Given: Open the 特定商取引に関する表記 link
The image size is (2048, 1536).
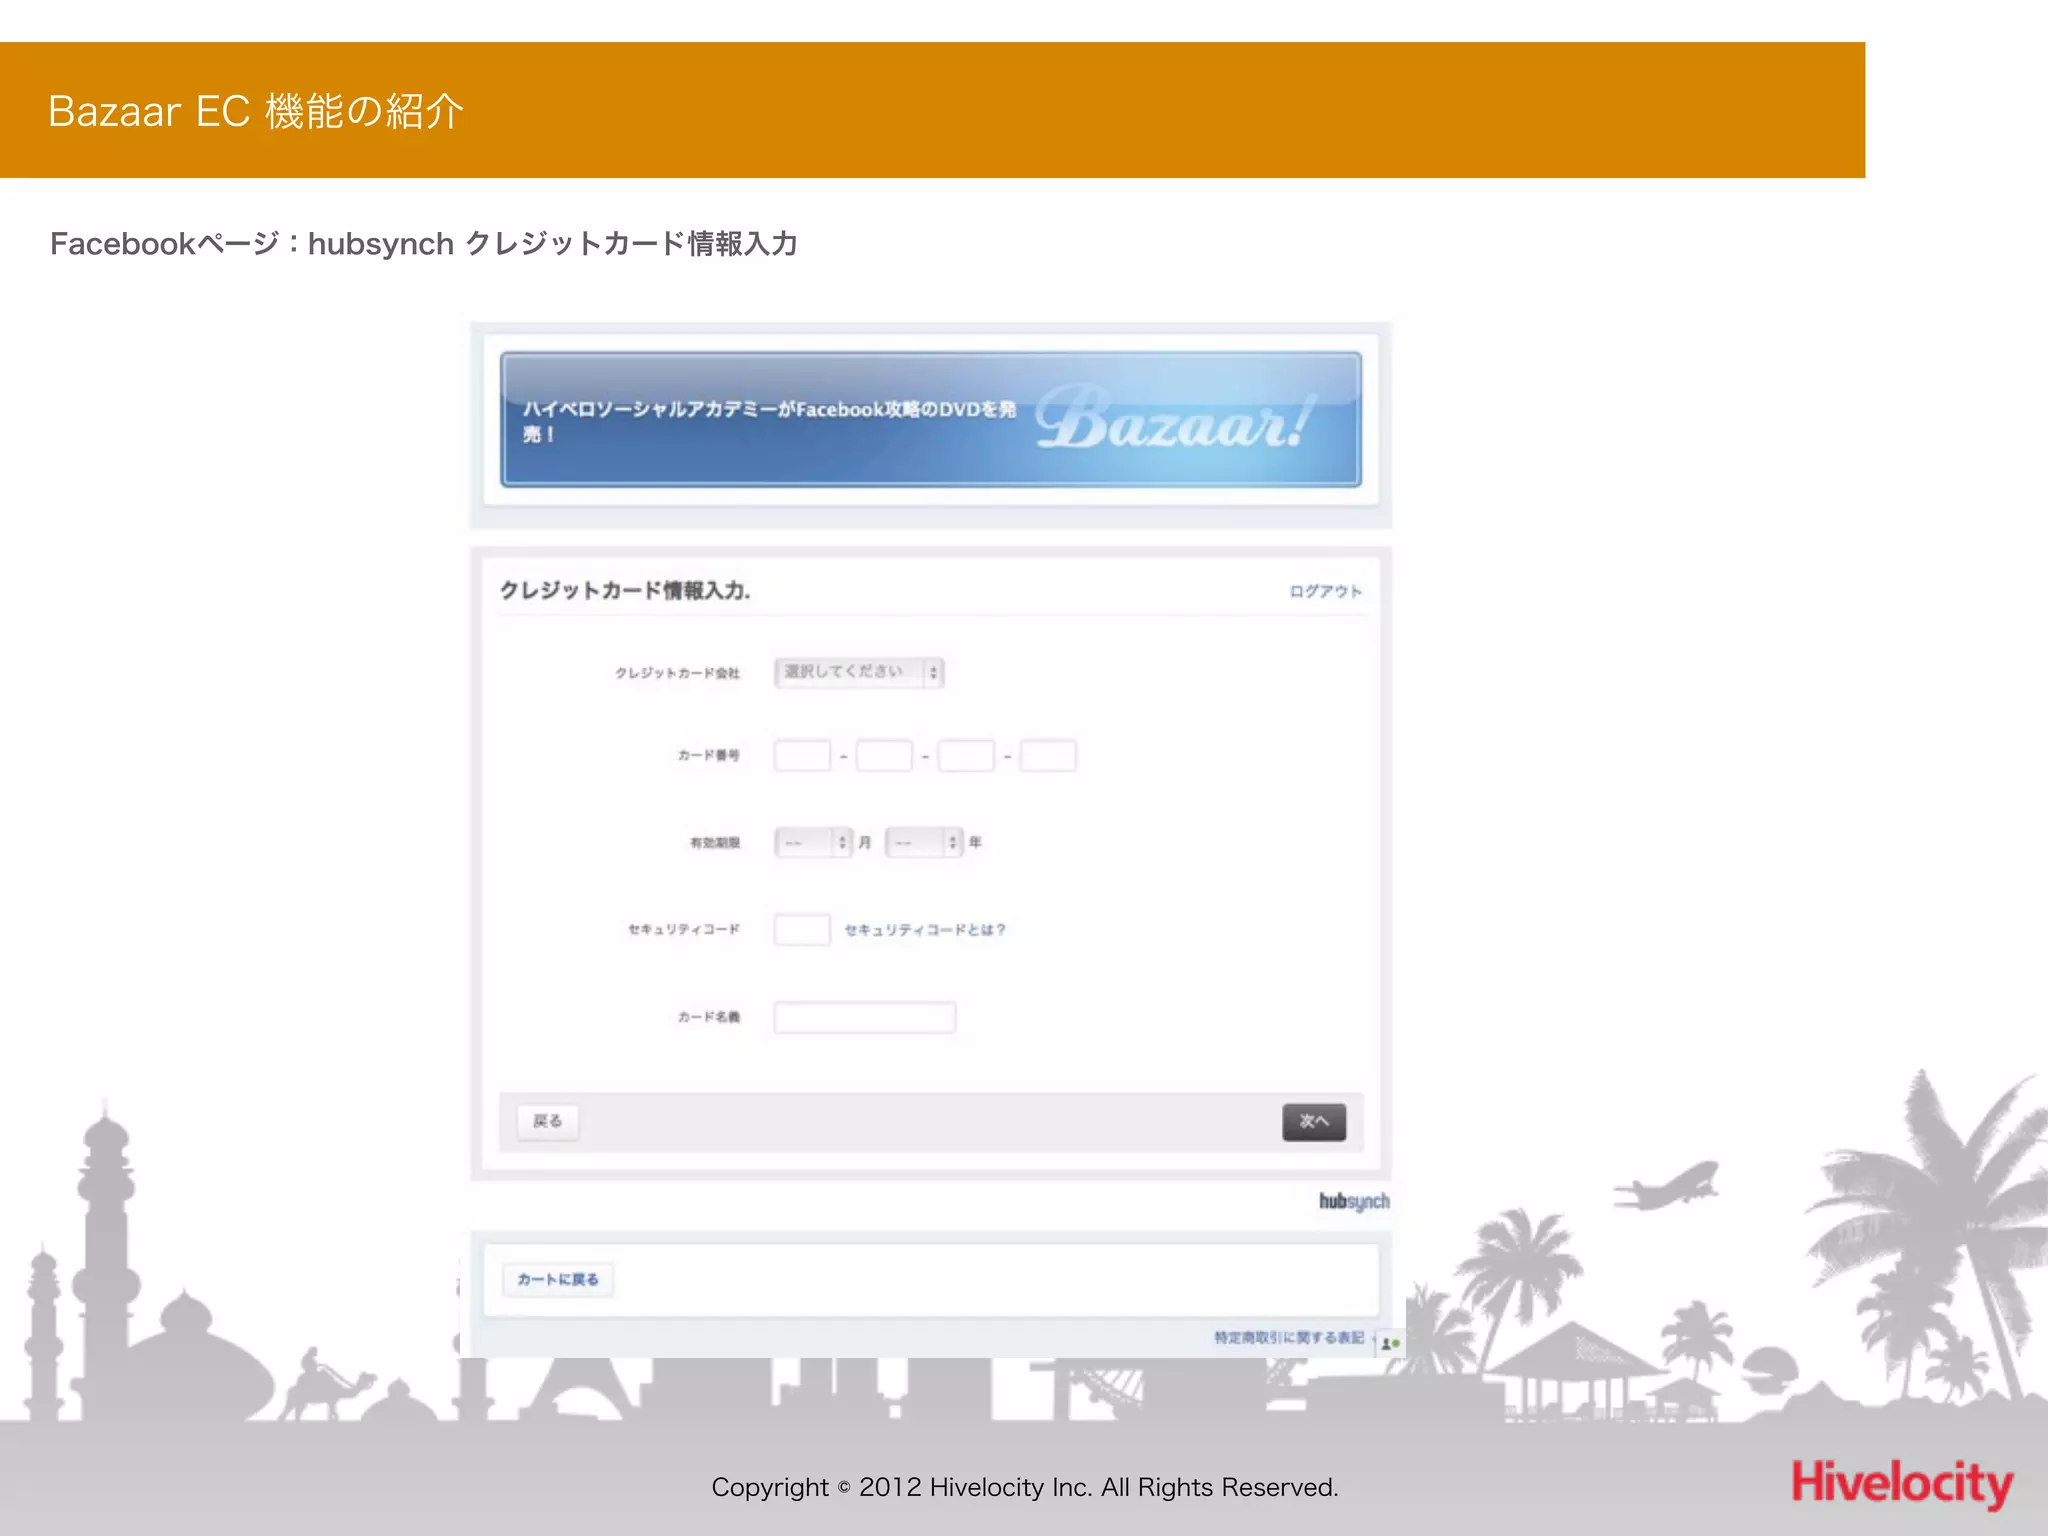Looking at the screenshot, I should coord(1289,1337).
